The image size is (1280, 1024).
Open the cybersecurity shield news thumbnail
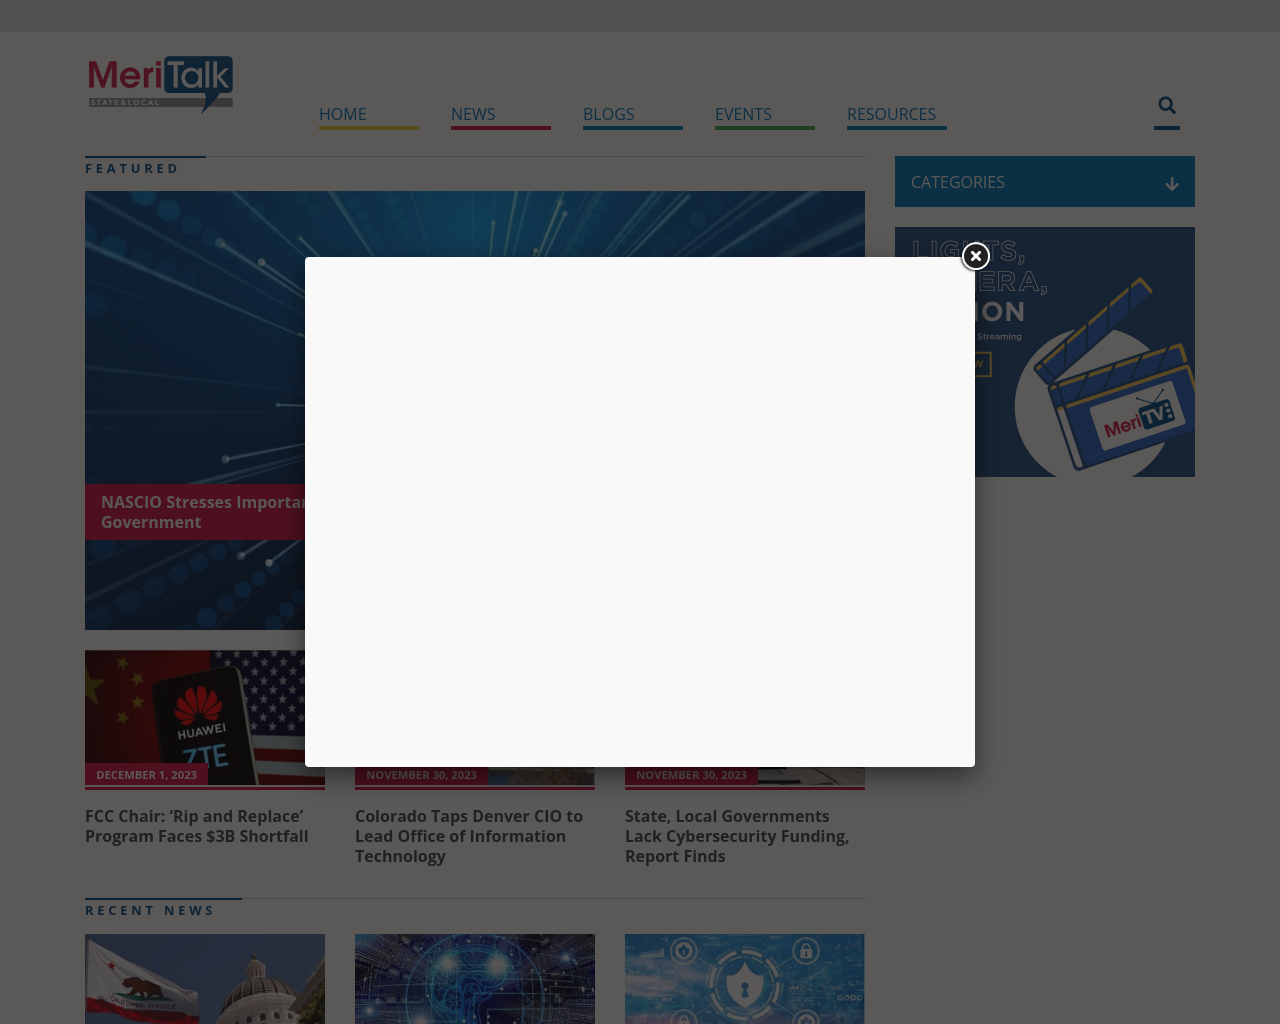tap(745, 979)
